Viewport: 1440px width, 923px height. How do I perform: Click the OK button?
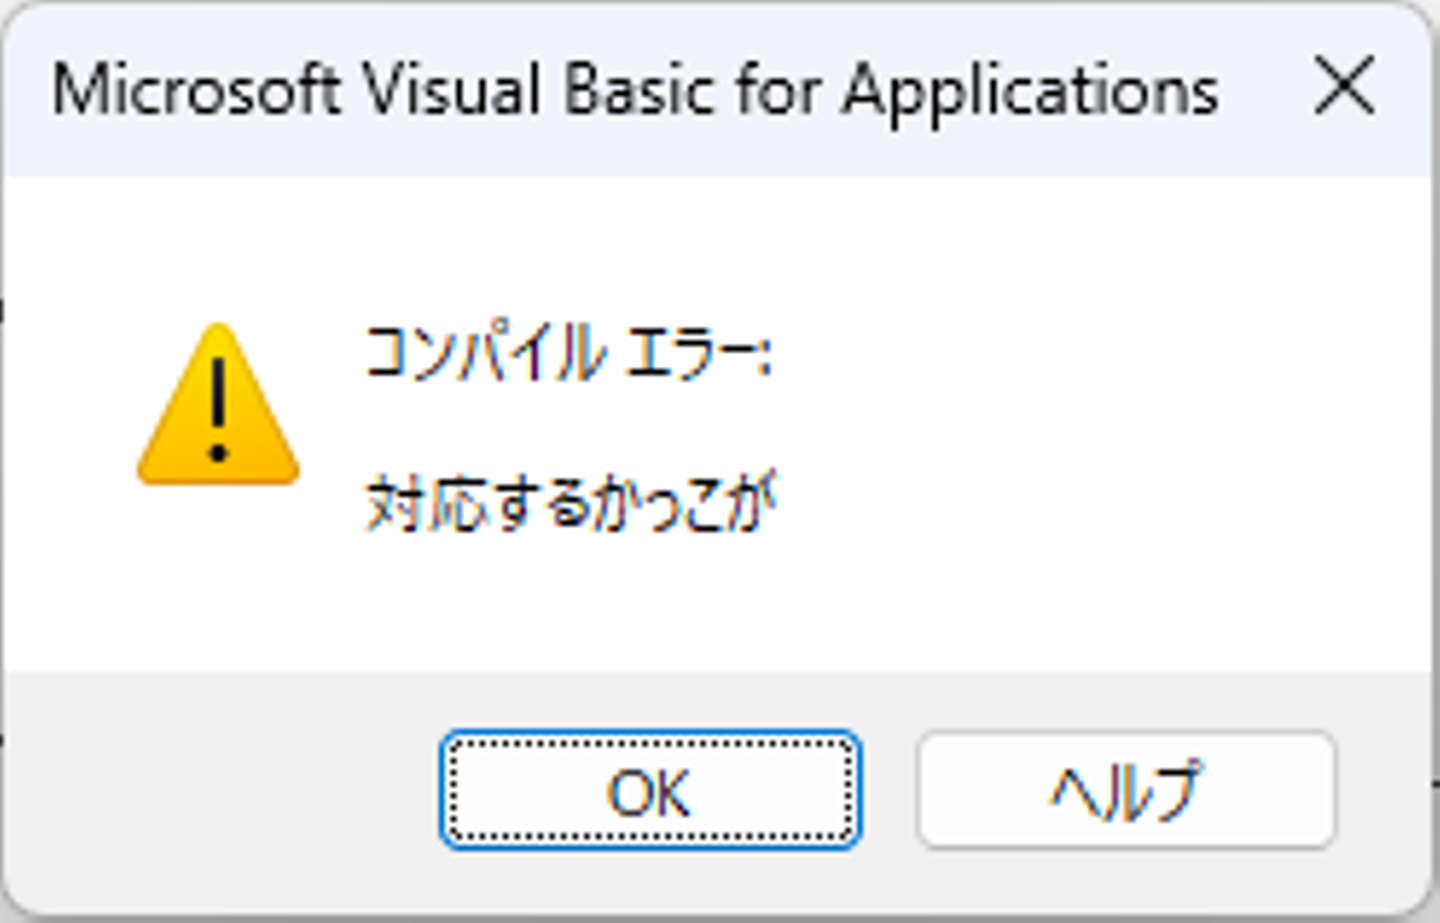pyautogui.click(x=649, y=791)
